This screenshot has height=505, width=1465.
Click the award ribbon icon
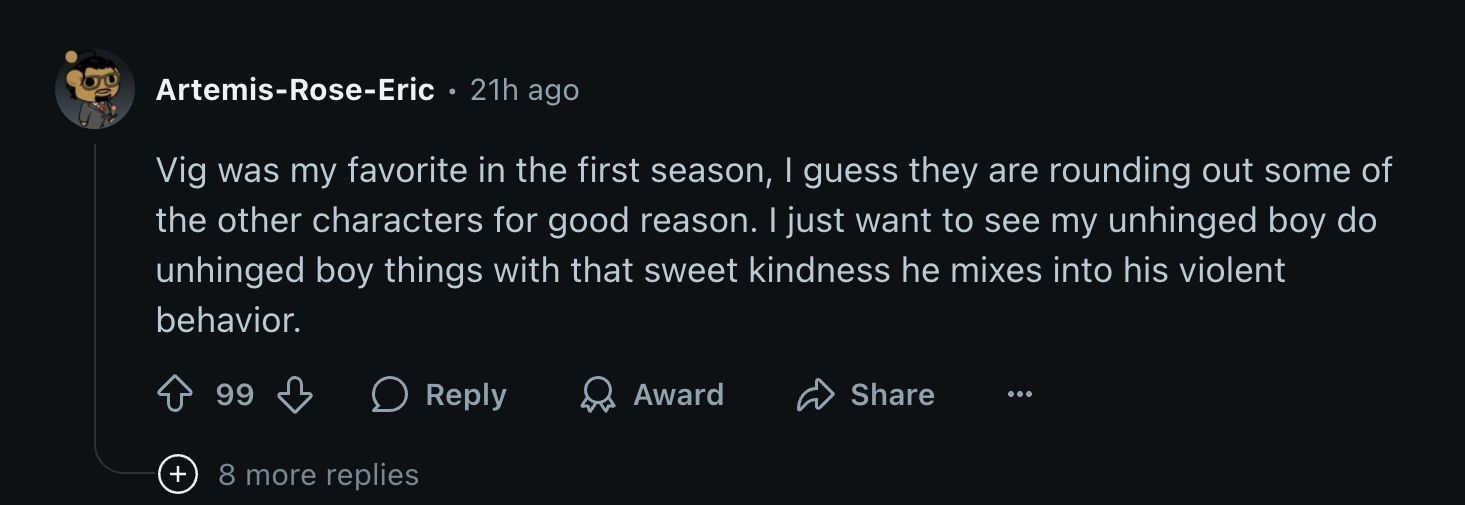(597, 395)
